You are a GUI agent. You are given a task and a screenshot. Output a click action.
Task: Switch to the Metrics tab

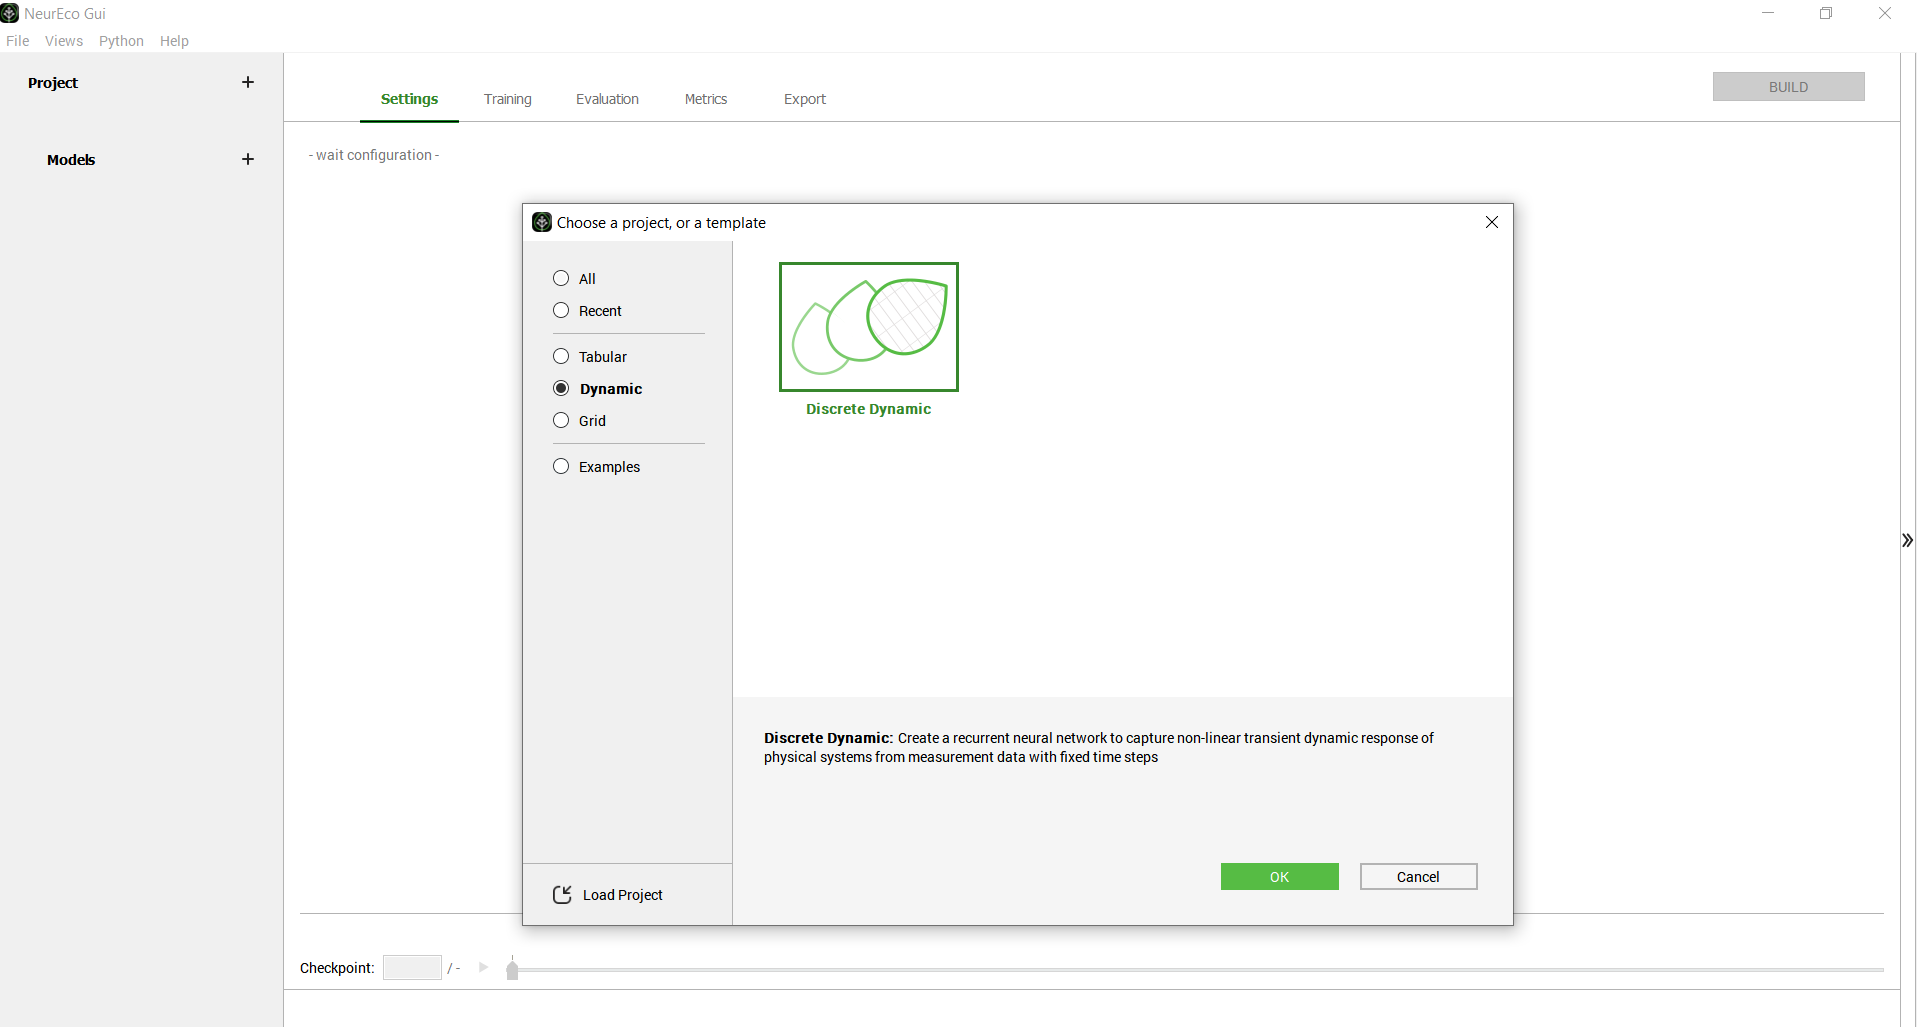(x=706, y=99)
